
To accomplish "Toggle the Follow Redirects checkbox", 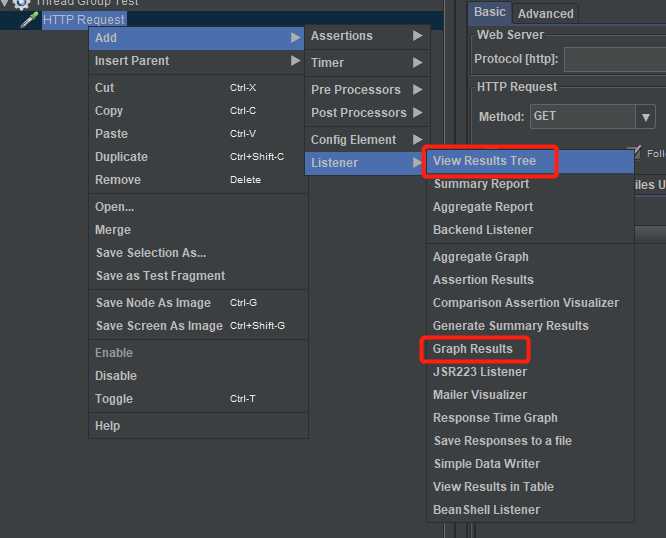I will (x=634, y=153).
